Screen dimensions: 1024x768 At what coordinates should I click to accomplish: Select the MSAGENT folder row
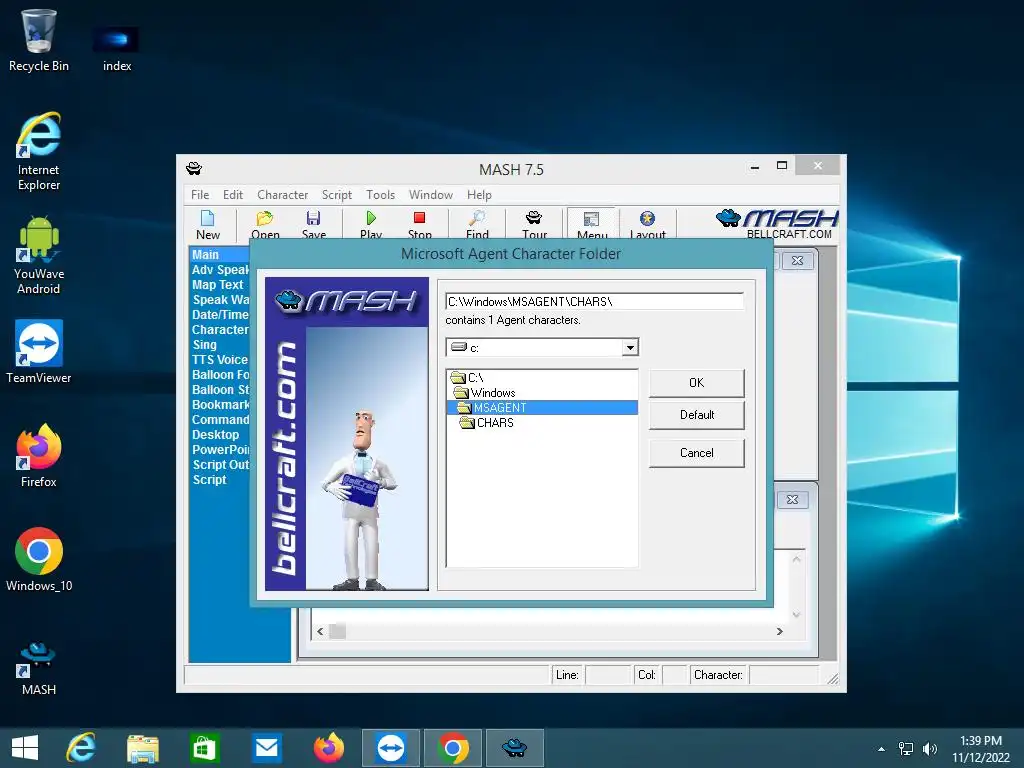(x=542, y=408)
